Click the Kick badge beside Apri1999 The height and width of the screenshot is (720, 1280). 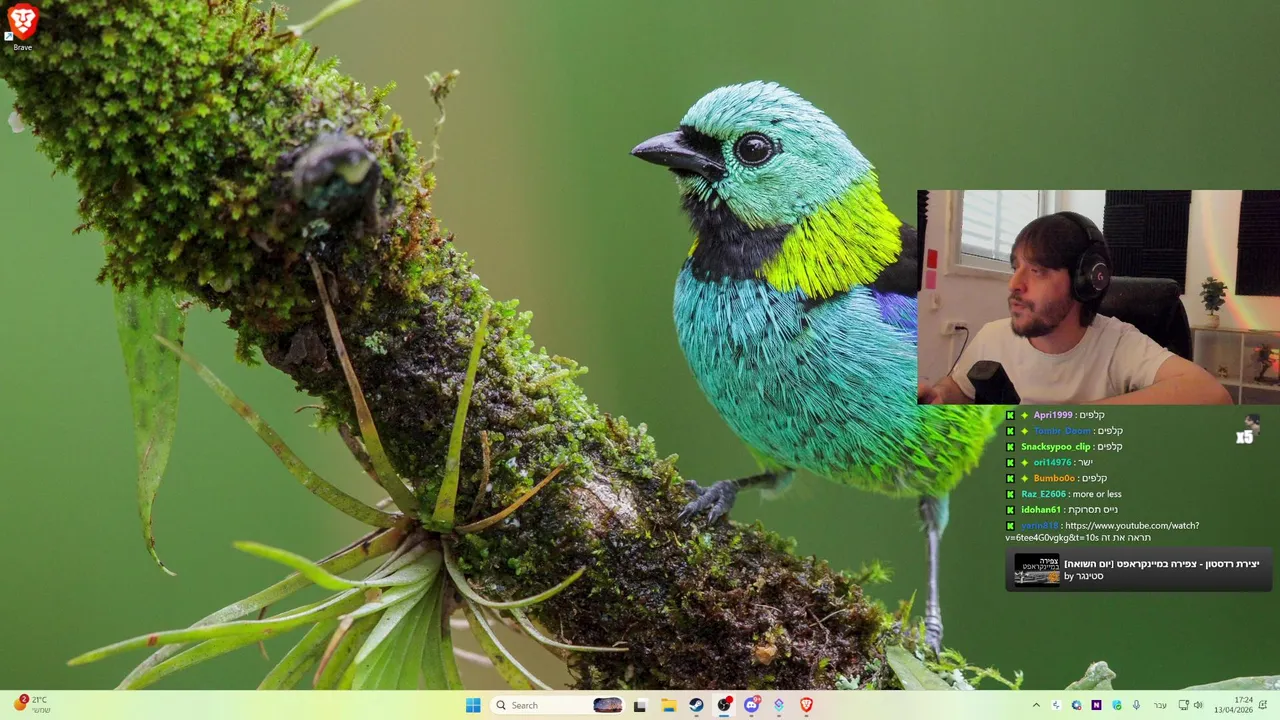pos(1010,415)
